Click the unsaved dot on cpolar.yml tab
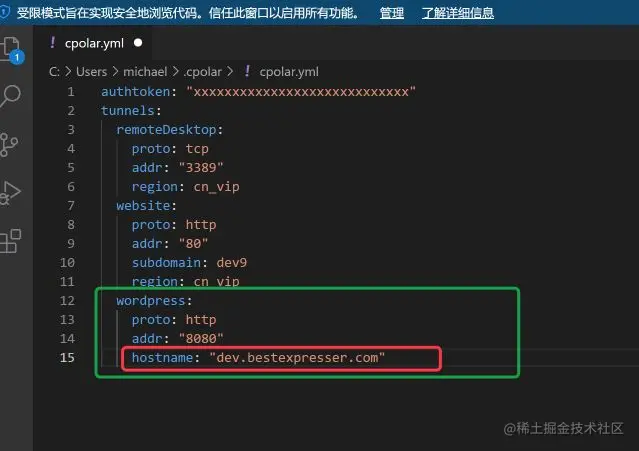This screenshot has height=451, width=639. click(x=138, y=43)
